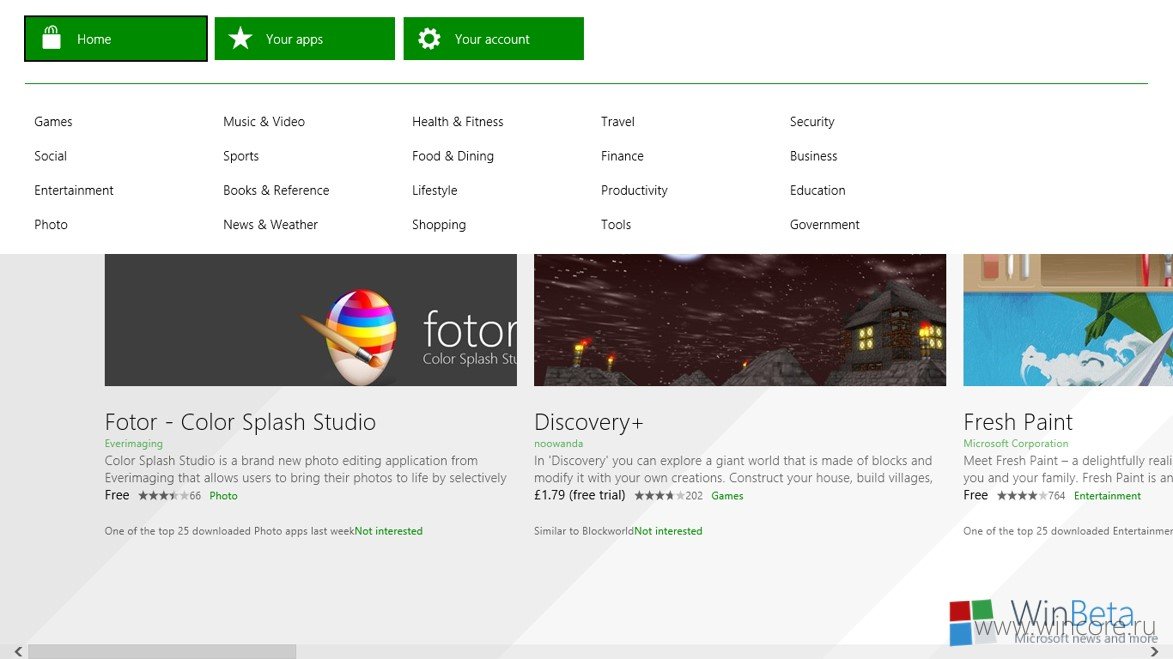
Task: Click the Fotor 'Free' price
Action: 117,495
